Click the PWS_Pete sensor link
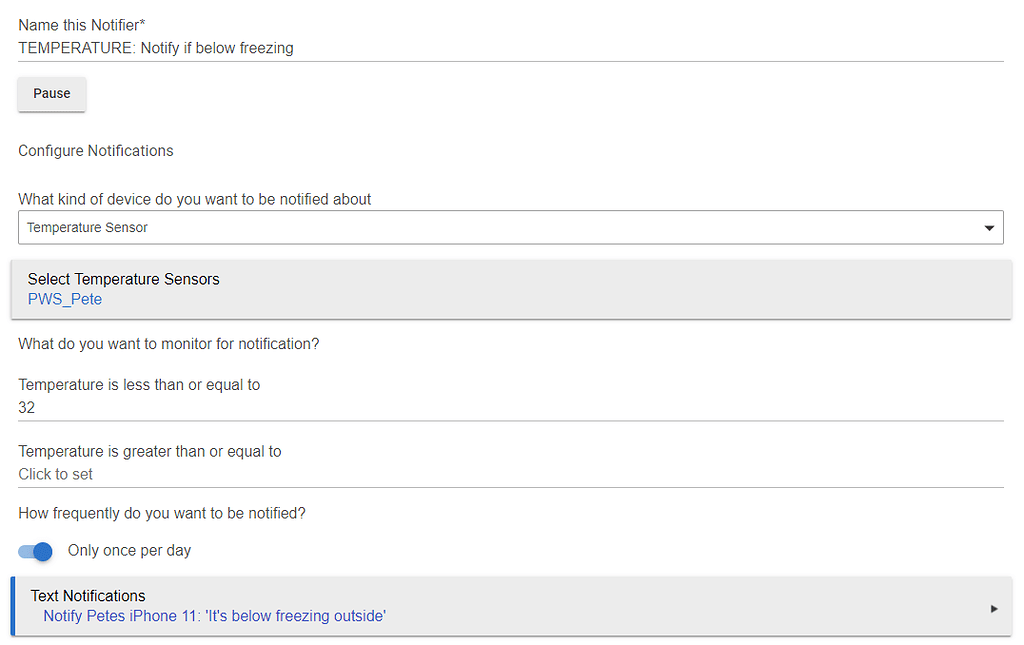Screen dimensions: 1024x645 tap(65, 299)
